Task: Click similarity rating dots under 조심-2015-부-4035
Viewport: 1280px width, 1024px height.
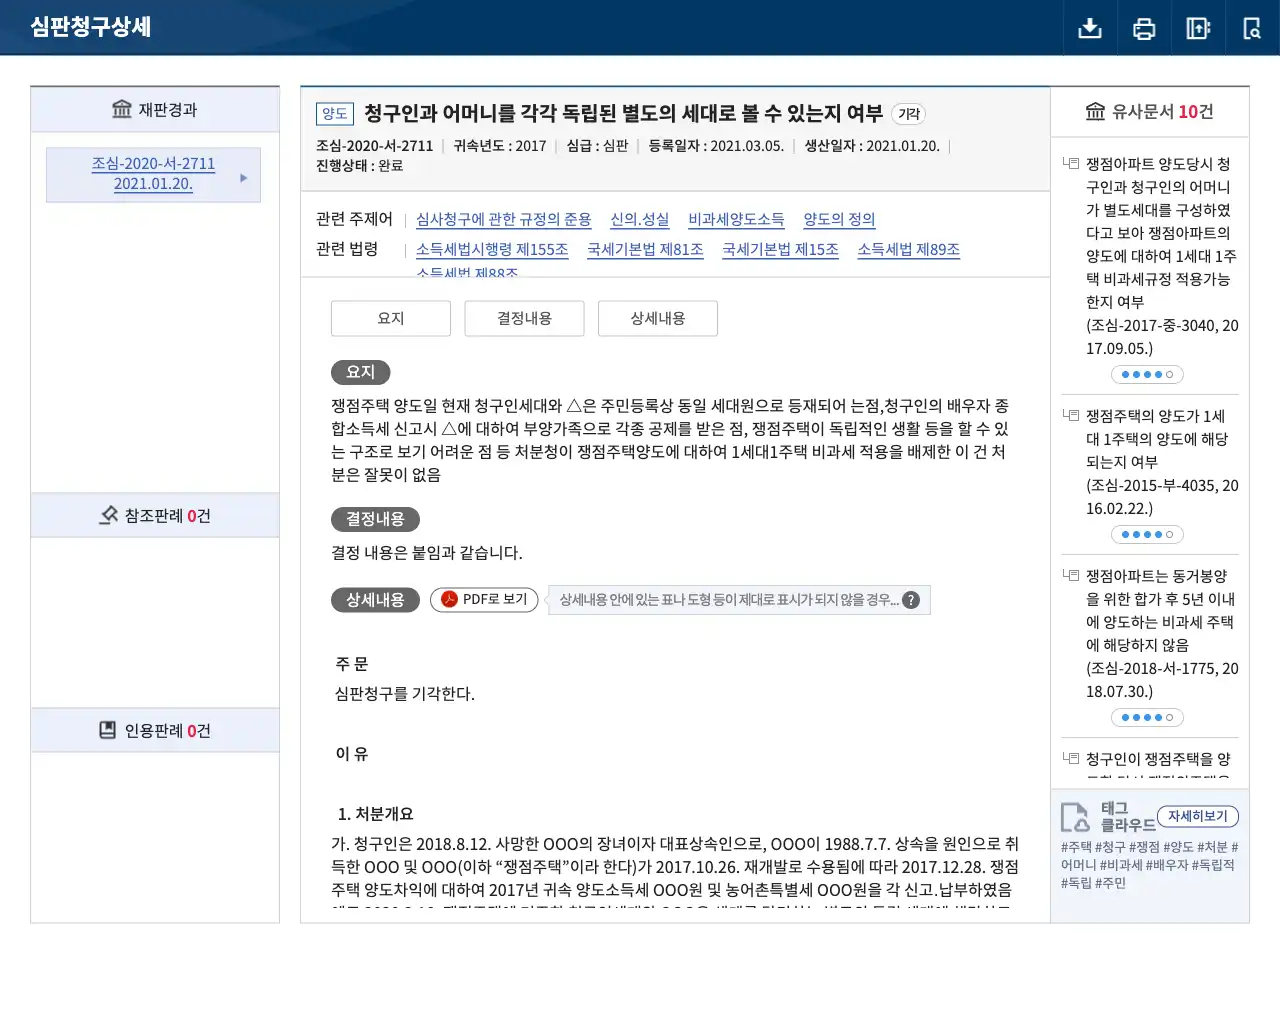Action: click(1147, 535)
